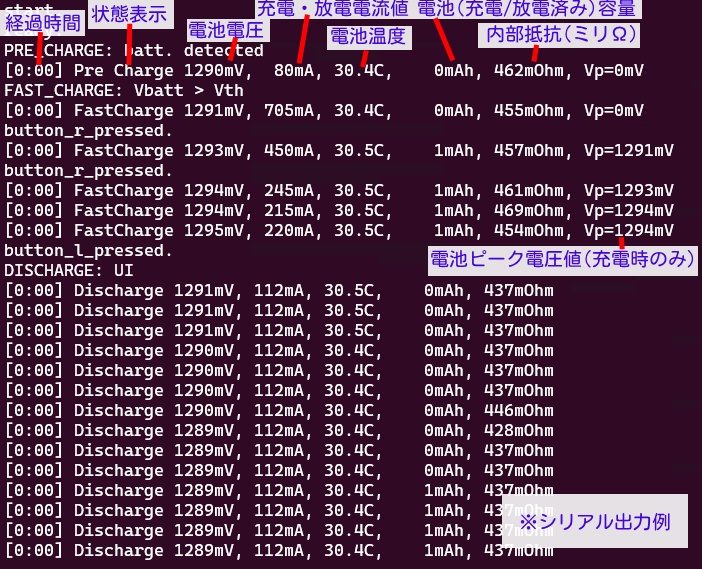702x569 pixels.
Task: Click the 内部抵抗(ミリΩ) annotation label
Action: [x=560, y=35]
